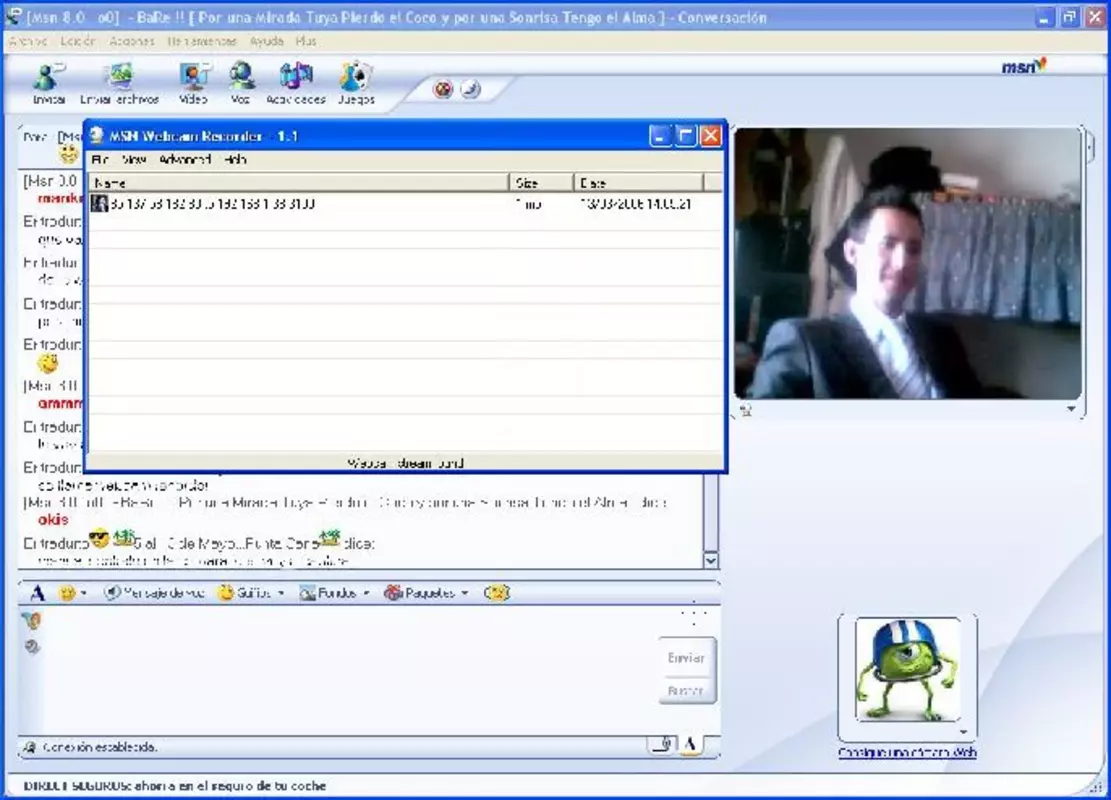This screenshot has height=800, width=1111.
Task: Open Edición menu in Messenger window
Action: pos(77,41)
